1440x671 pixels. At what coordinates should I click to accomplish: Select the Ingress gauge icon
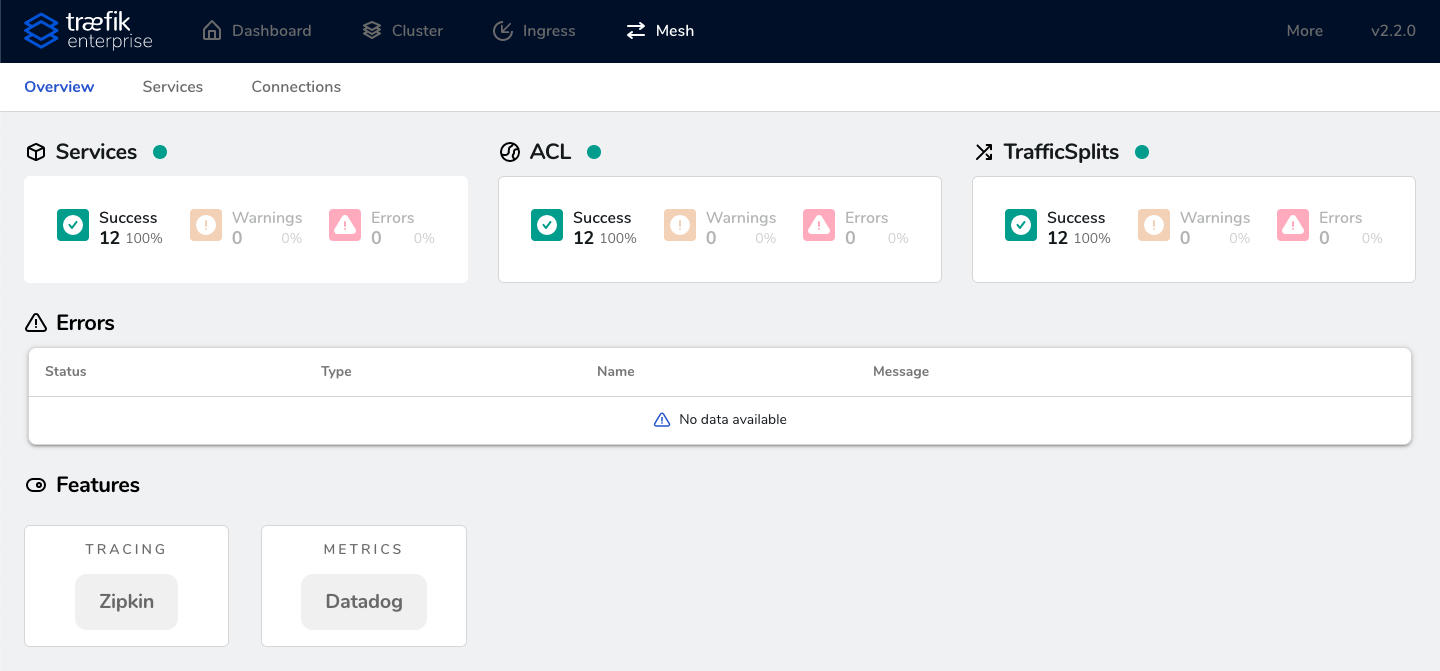click(x=503, y=30)
